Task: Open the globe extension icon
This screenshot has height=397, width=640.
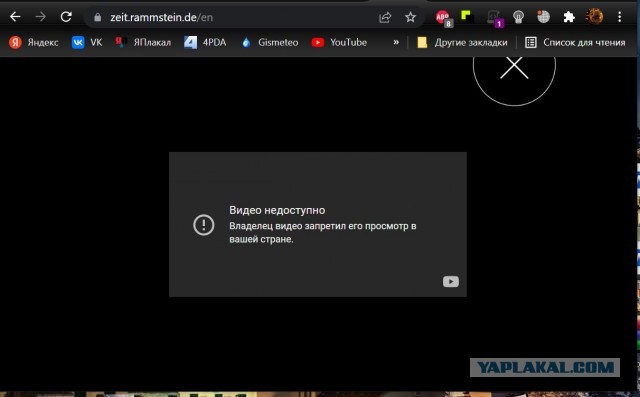Action: [x=543, y=17]
